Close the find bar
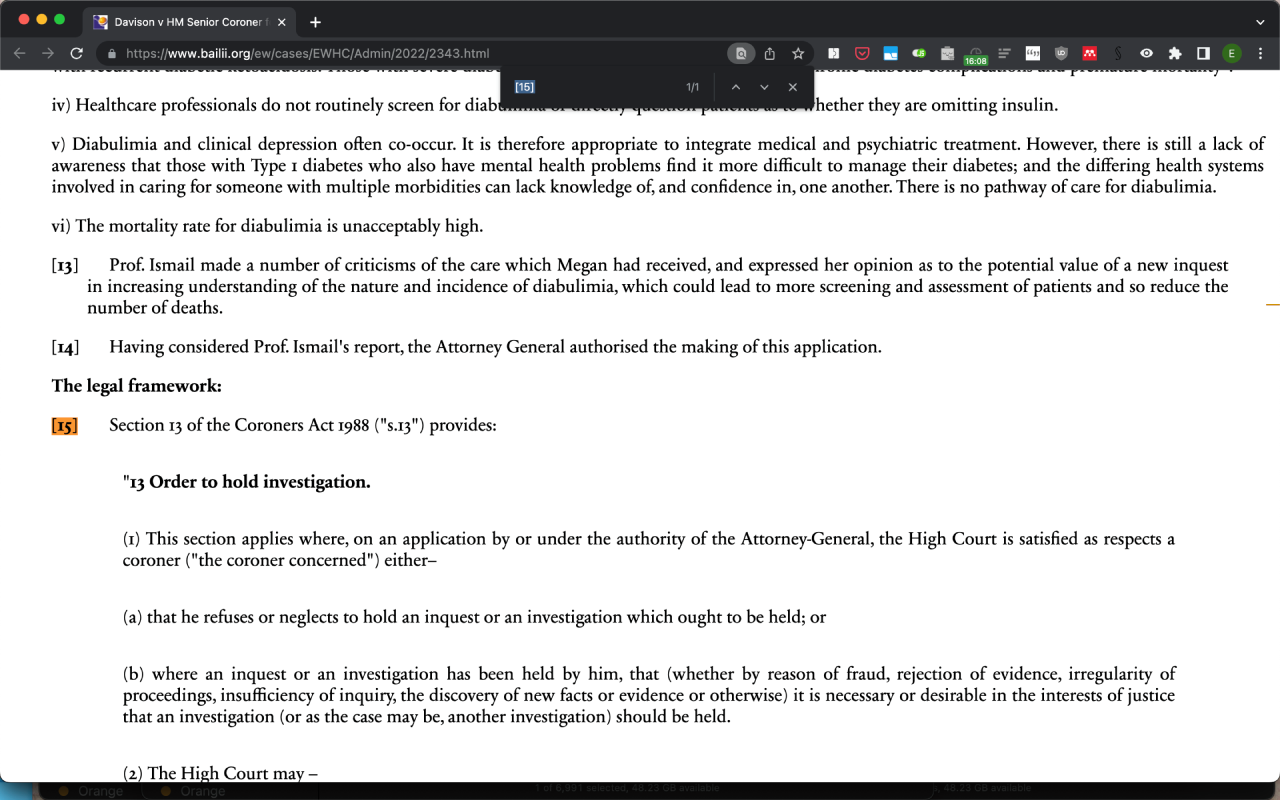The image size is (1280, 800). 793,87
